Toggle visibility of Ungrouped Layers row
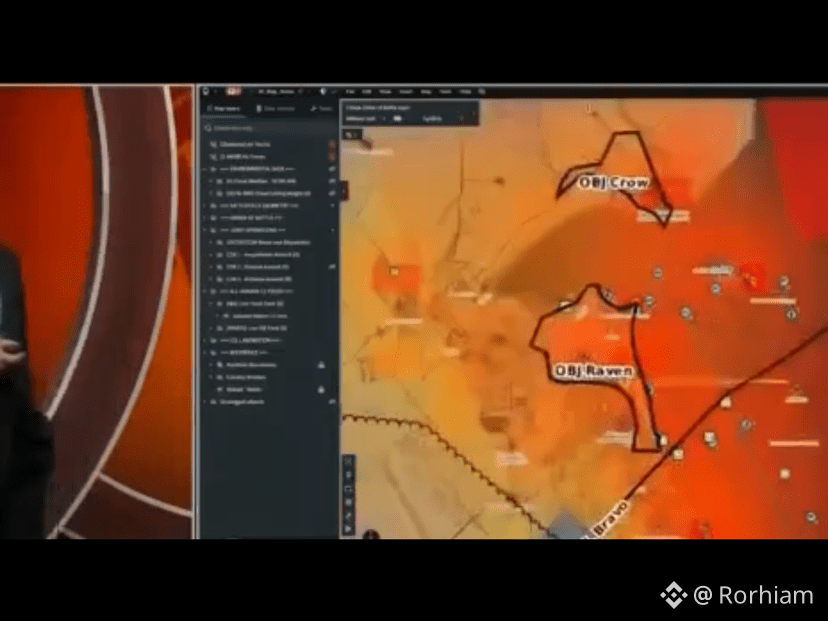828x621 pixels. click(x=332, y=402)
